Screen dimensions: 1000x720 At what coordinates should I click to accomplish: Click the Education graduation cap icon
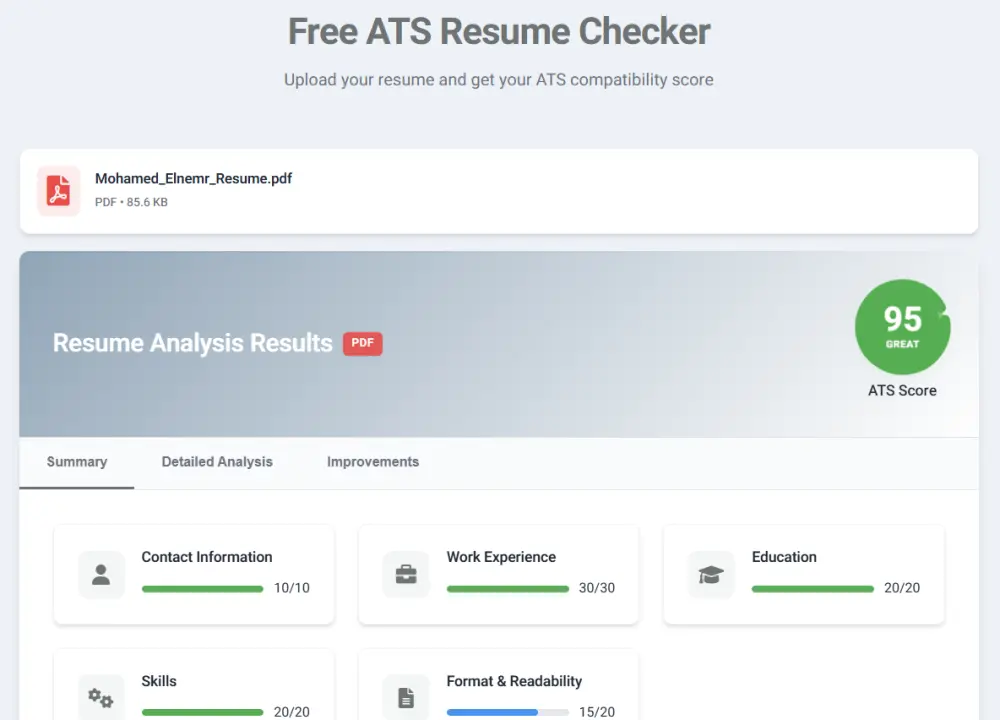(711, 574)
